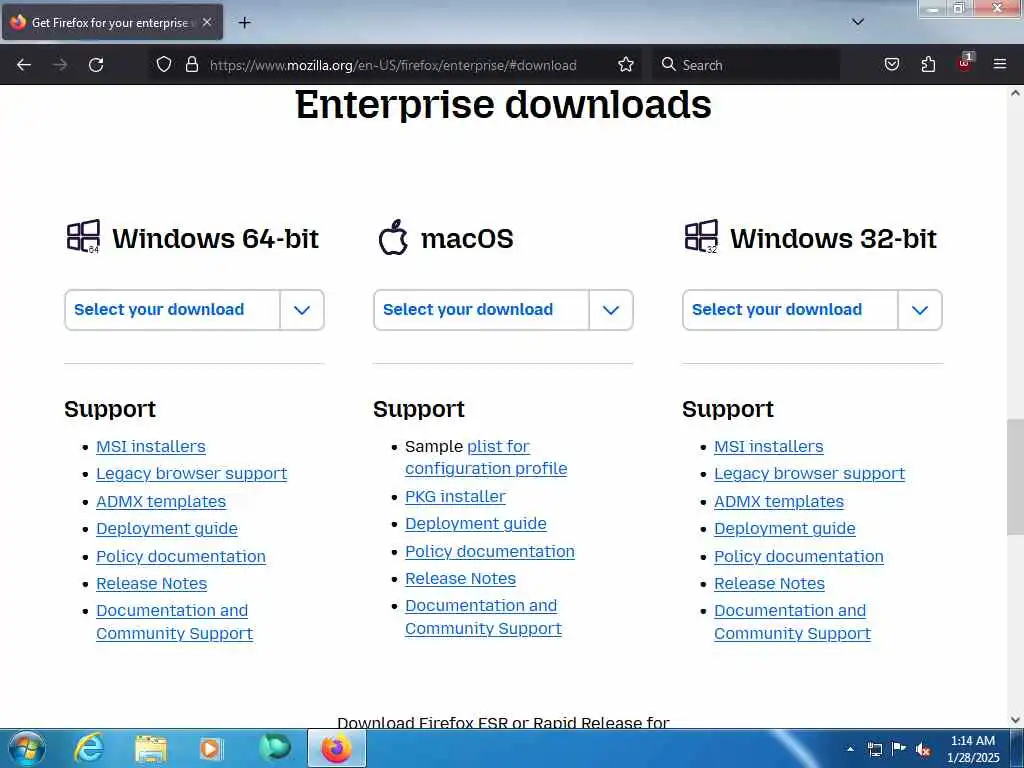
Task: Open Release Notes under Windows 32-bit
Action: click(x=769, y=584)
